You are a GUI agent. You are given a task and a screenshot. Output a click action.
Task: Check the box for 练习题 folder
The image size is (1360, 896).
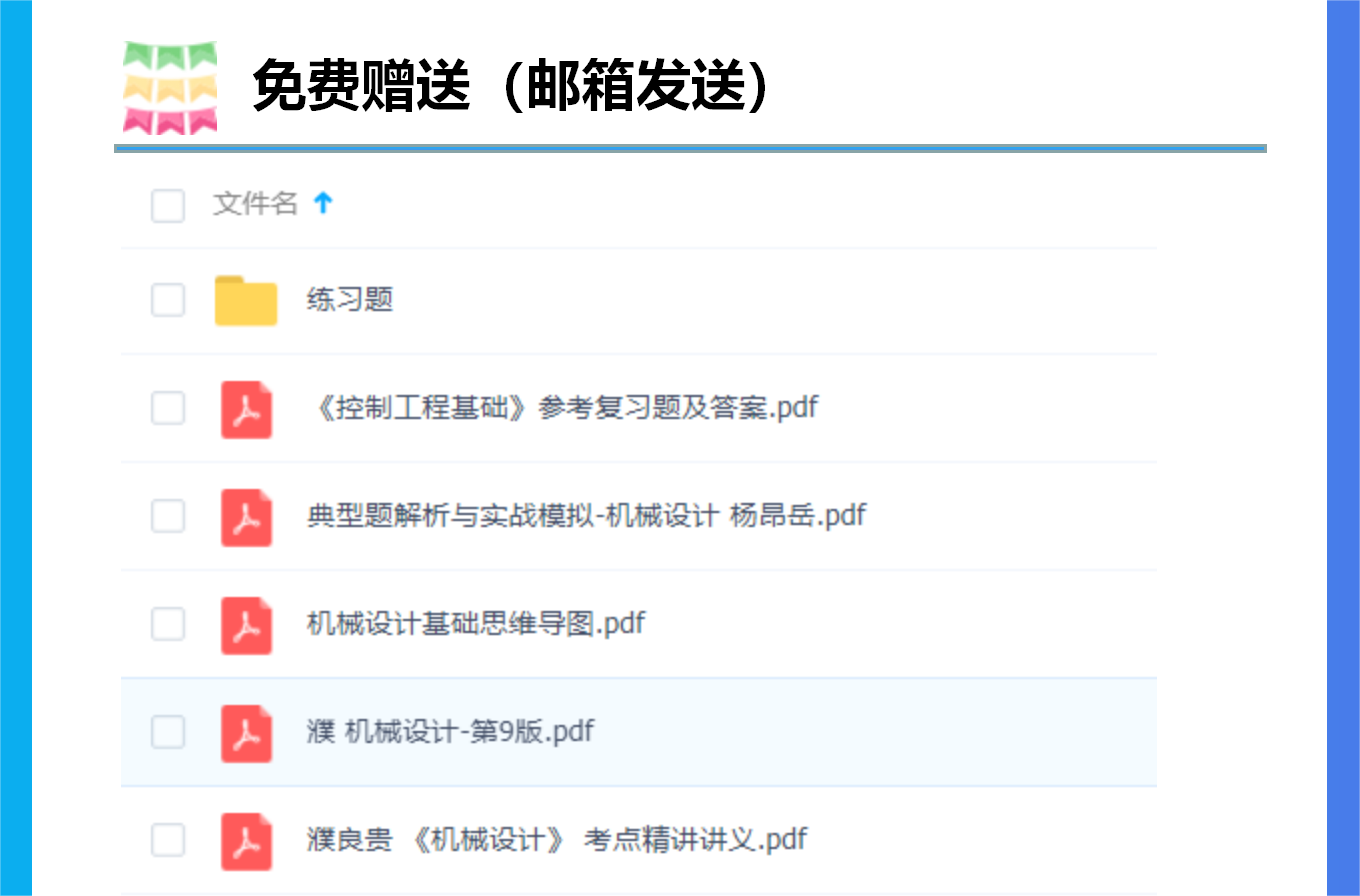pyautogui.click(x=168, y=300)
